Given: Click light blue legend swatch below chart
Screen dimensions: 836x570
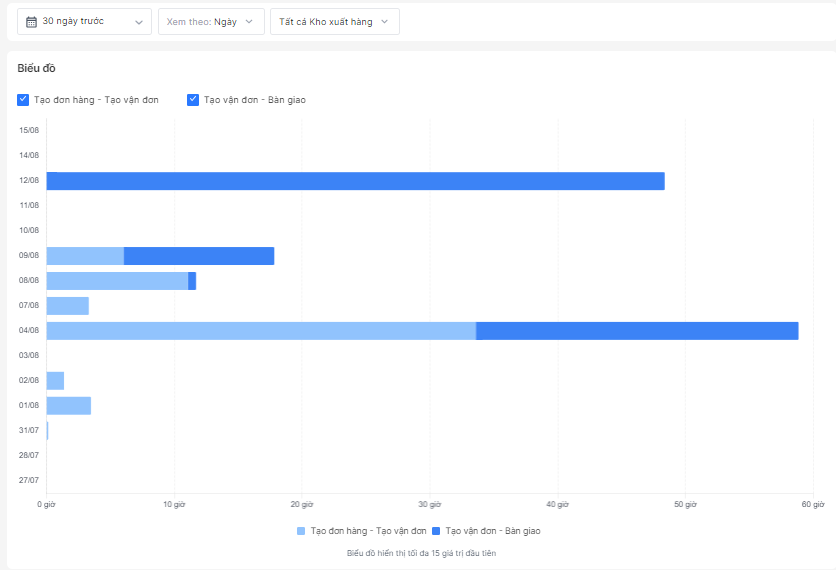Looking at the screenshot, I should [x=301, y=531].
